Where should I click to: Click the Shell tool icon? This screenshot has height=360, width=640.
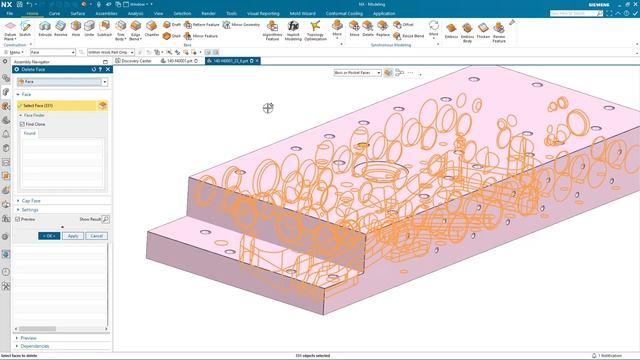click(x=172, y=36)
